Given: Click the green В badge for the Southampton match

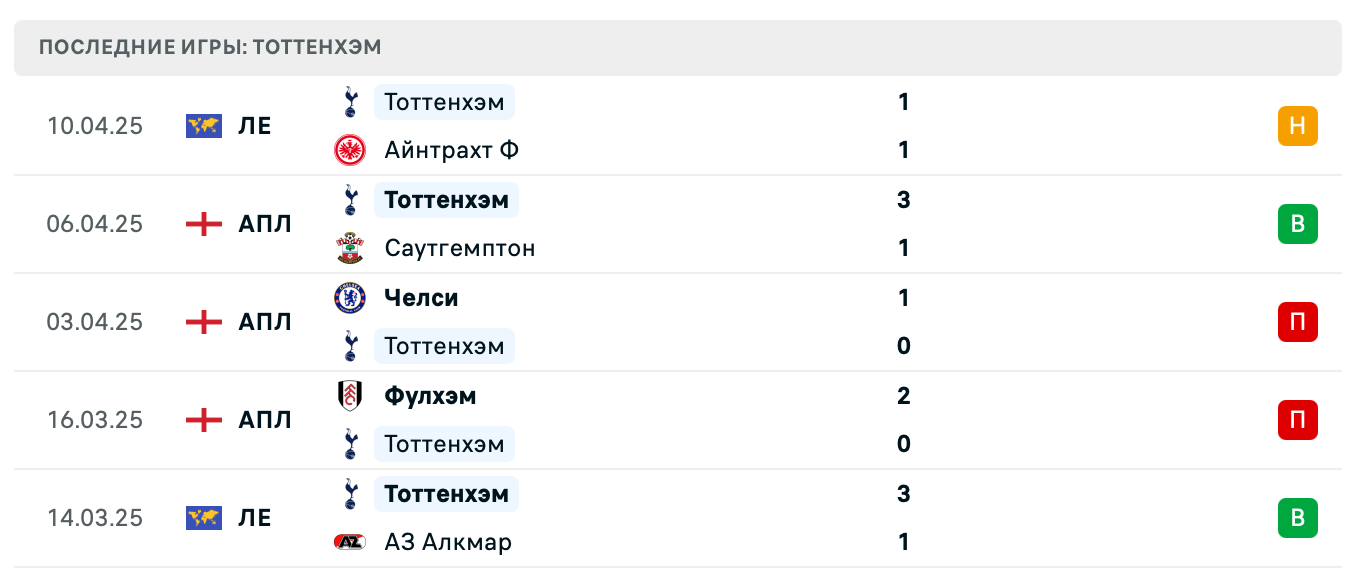Looking at the screenshot, I should pyautogui.click(x=1298, y=224).
